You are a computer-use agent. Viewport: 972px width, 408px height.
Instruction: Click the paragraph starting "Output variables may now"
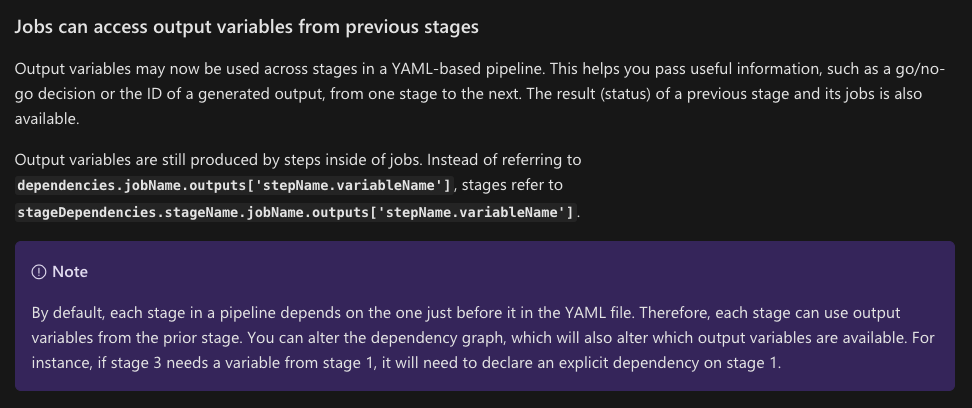[x=480, y=94]
